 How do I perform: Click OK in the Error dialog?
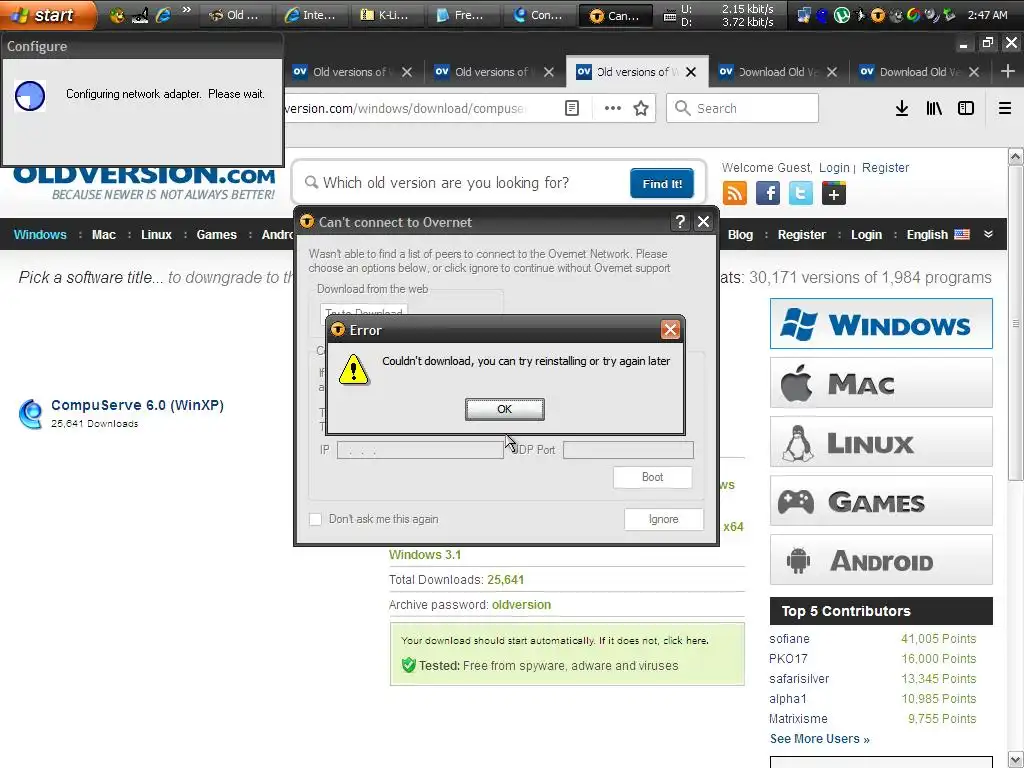(x=504, y=409)
